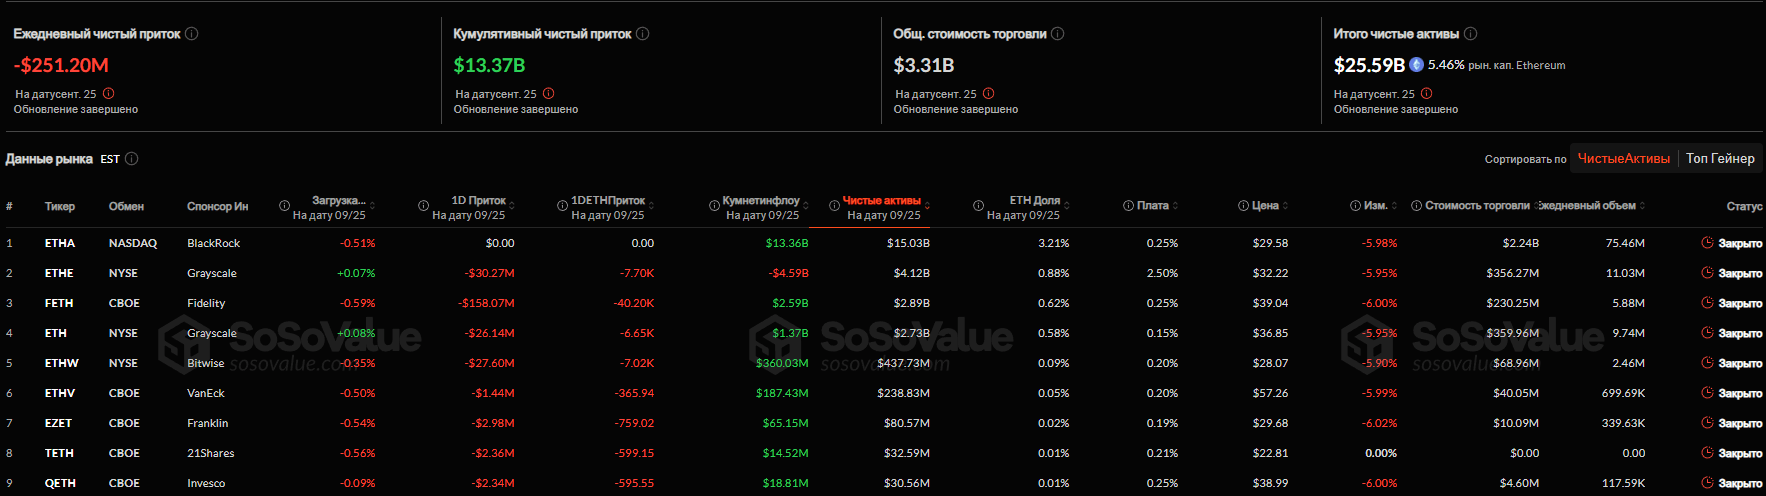Image resolution: width=1766 pixels, height=496 pixels.
Task: Click clock status icon in ETHW row
Action: click(1707, 363)
